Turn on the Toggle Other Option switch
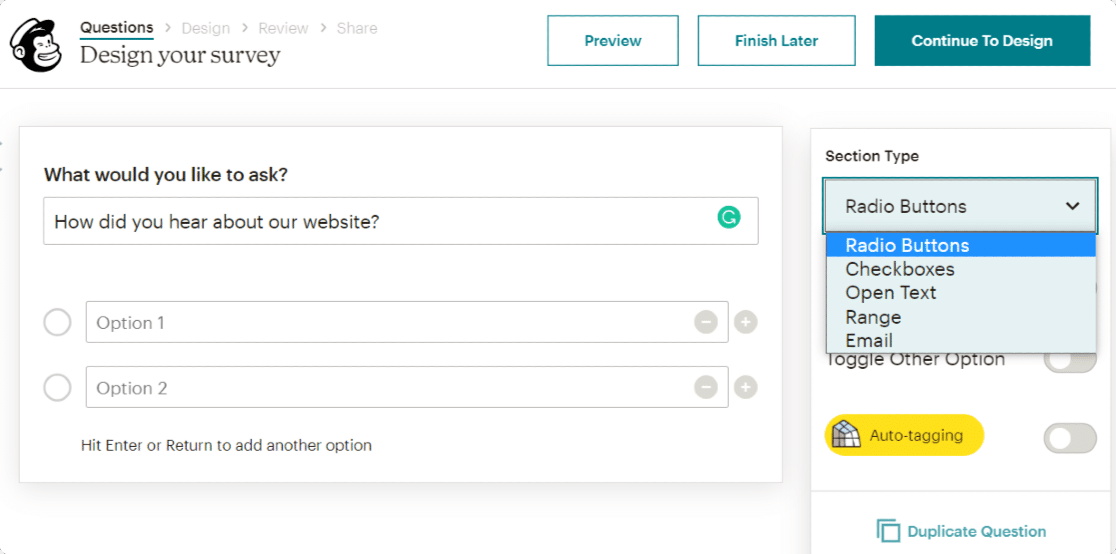 tap(1070, 360)
